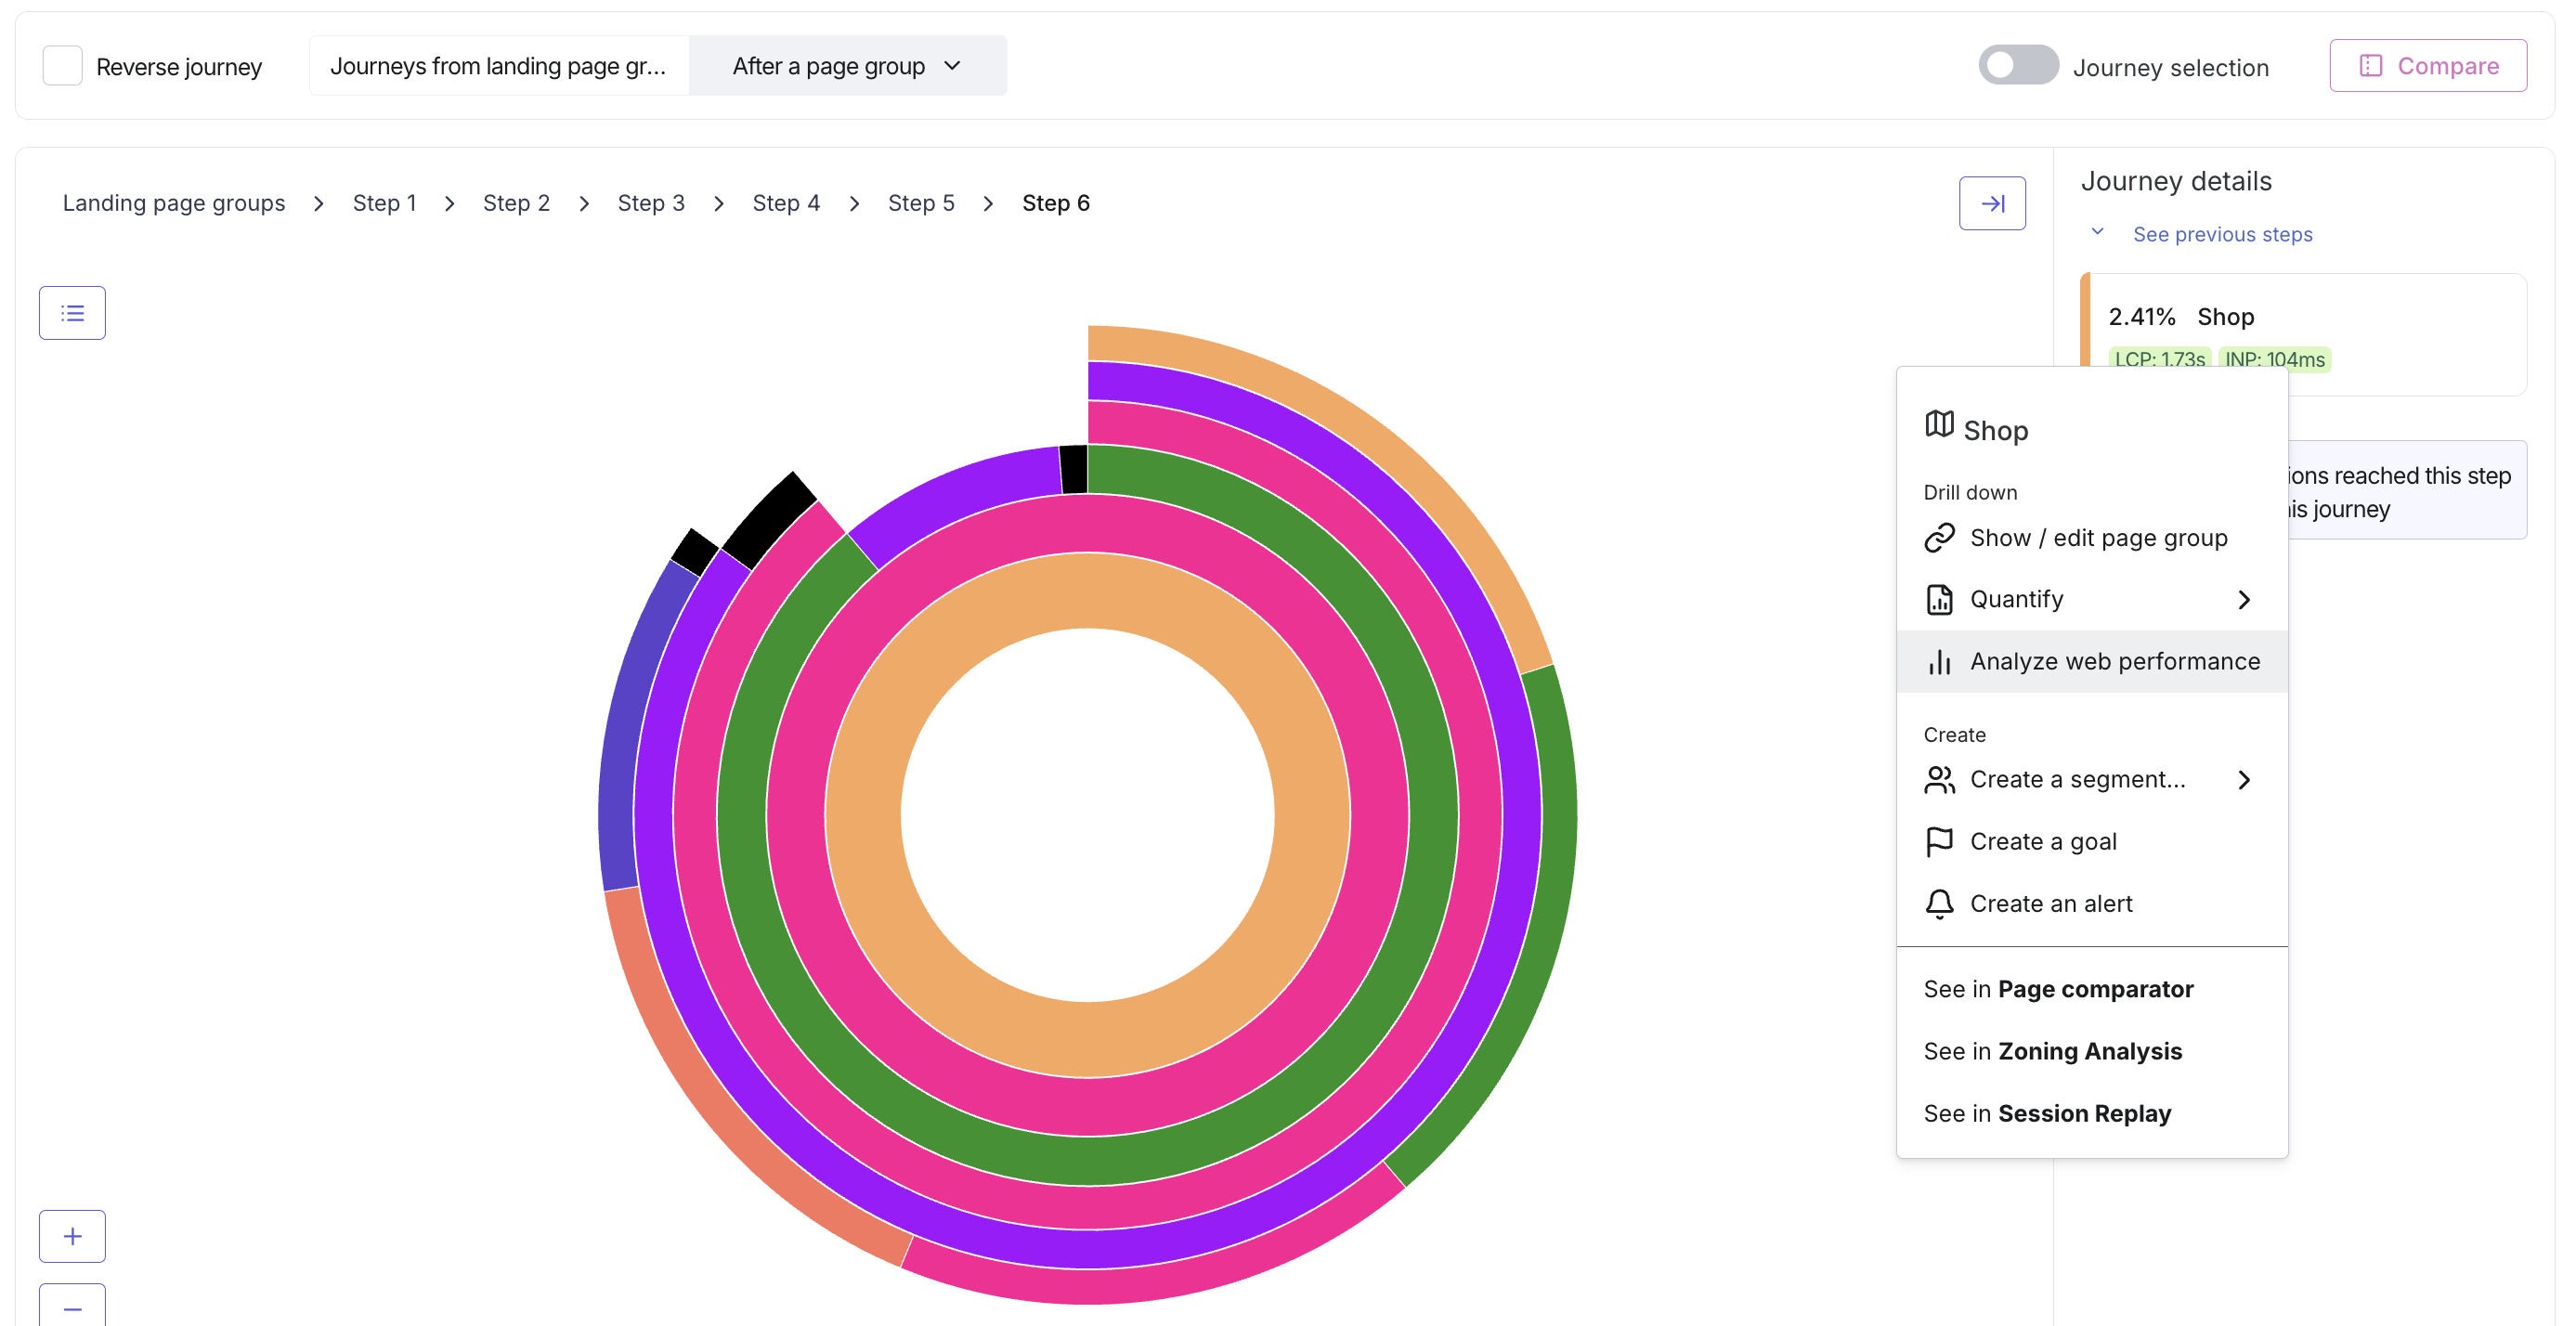Open the legend list icon button
Image resolution: width=2576 pixels, height=1326 pixels.
72,313
